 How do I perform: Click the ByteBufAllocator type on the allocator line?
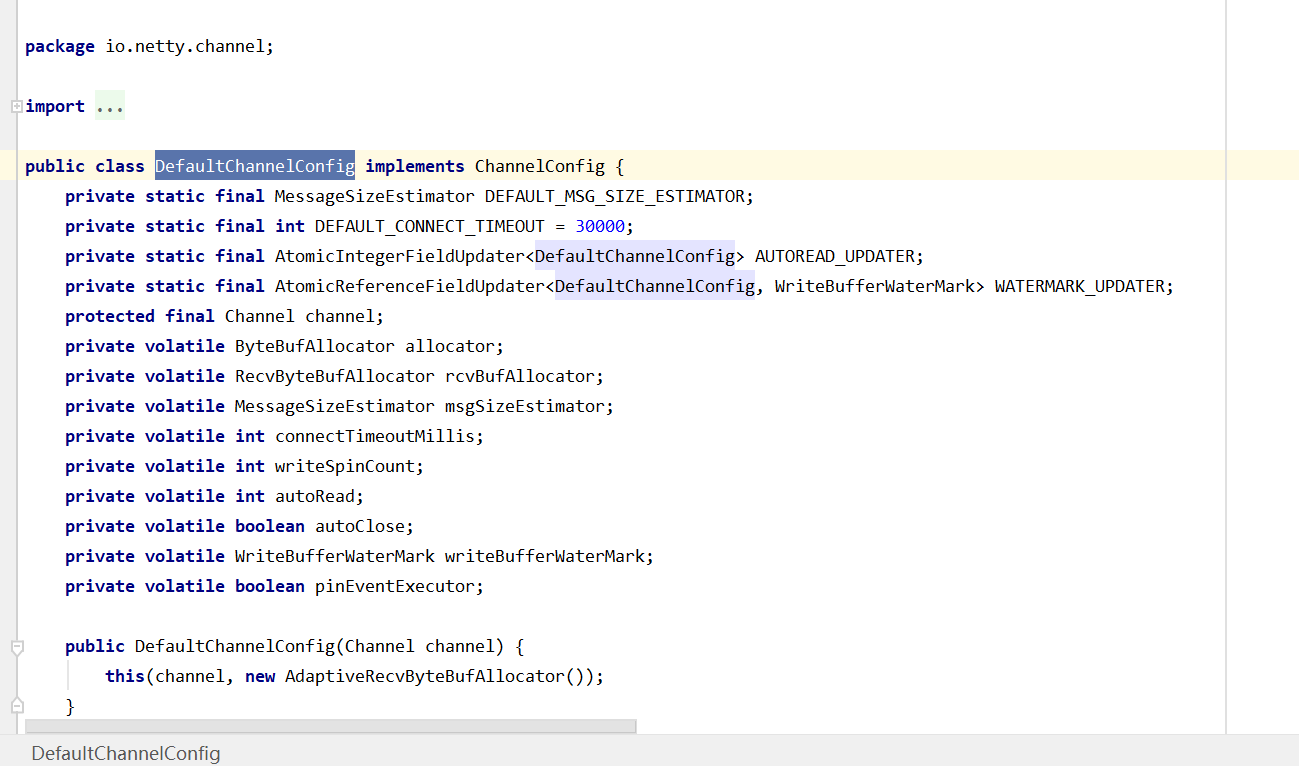(315, 346)
